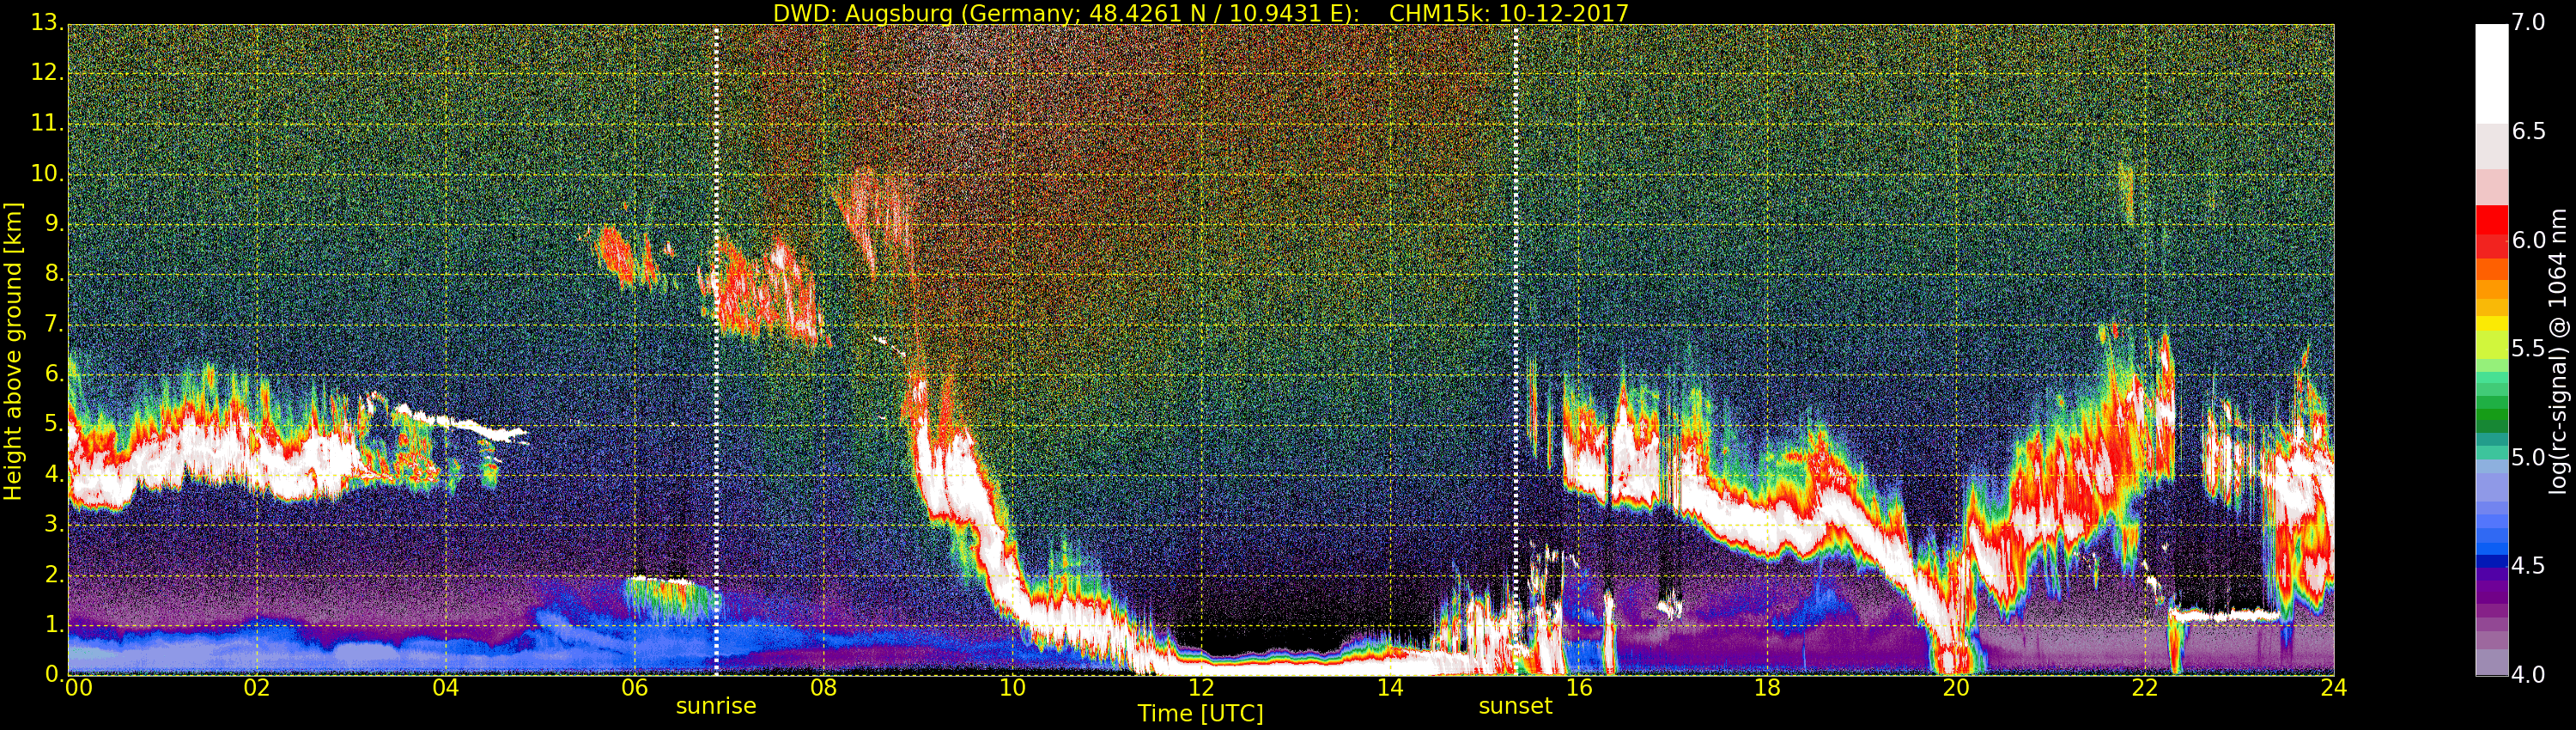Click the "6.0" value on the colorbar scale
The width and height of the screenshot is (2576, 730).
click(x=2529, y=240)
